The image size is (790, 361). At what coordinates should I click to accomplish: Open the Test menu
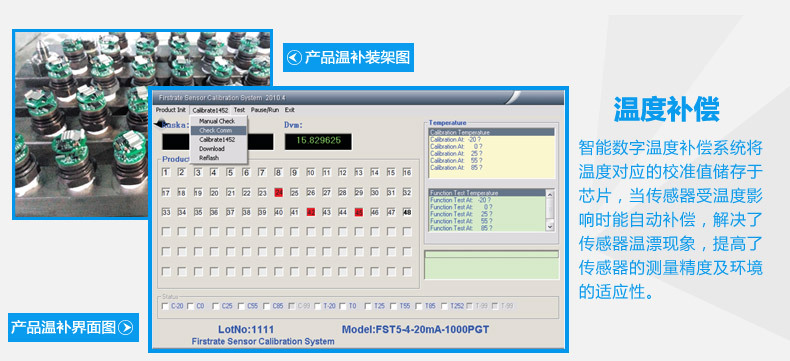coord(239,110)
